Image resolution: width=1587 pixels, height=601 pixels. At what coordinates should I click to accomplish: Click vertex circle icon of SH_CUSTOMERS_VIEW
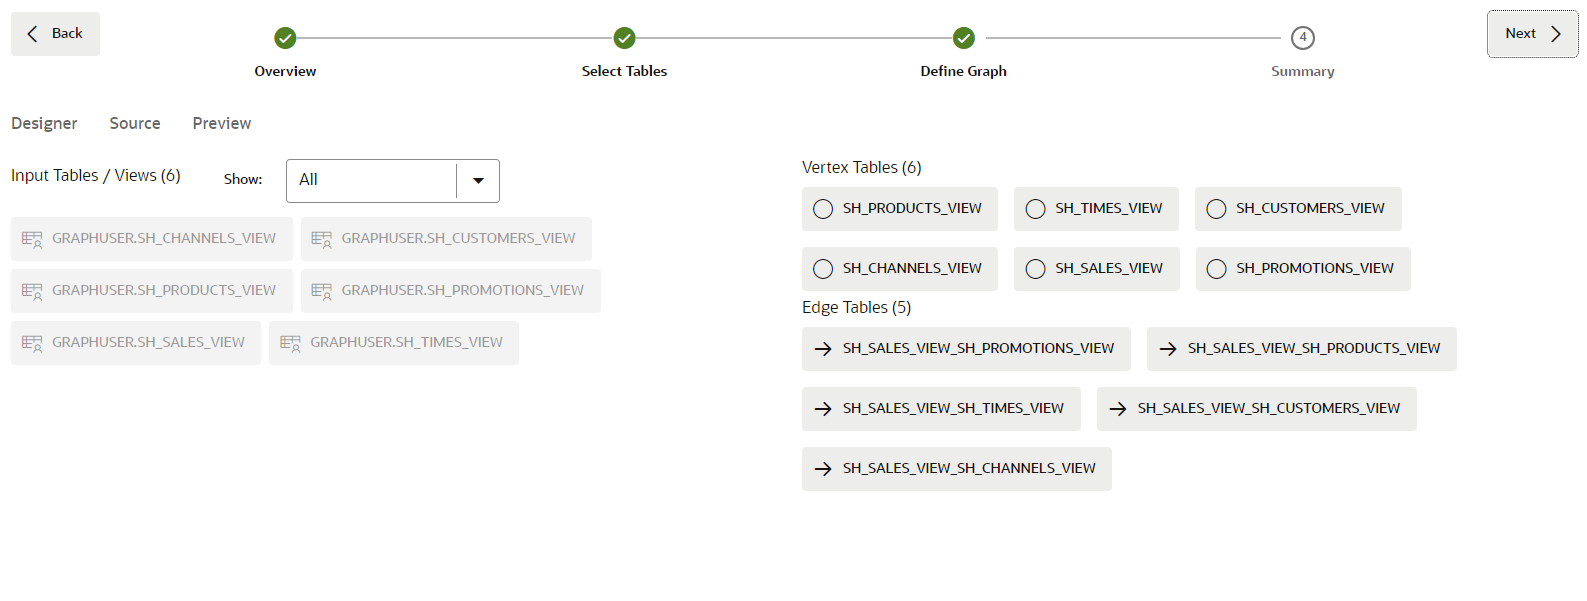(1216, 209)
